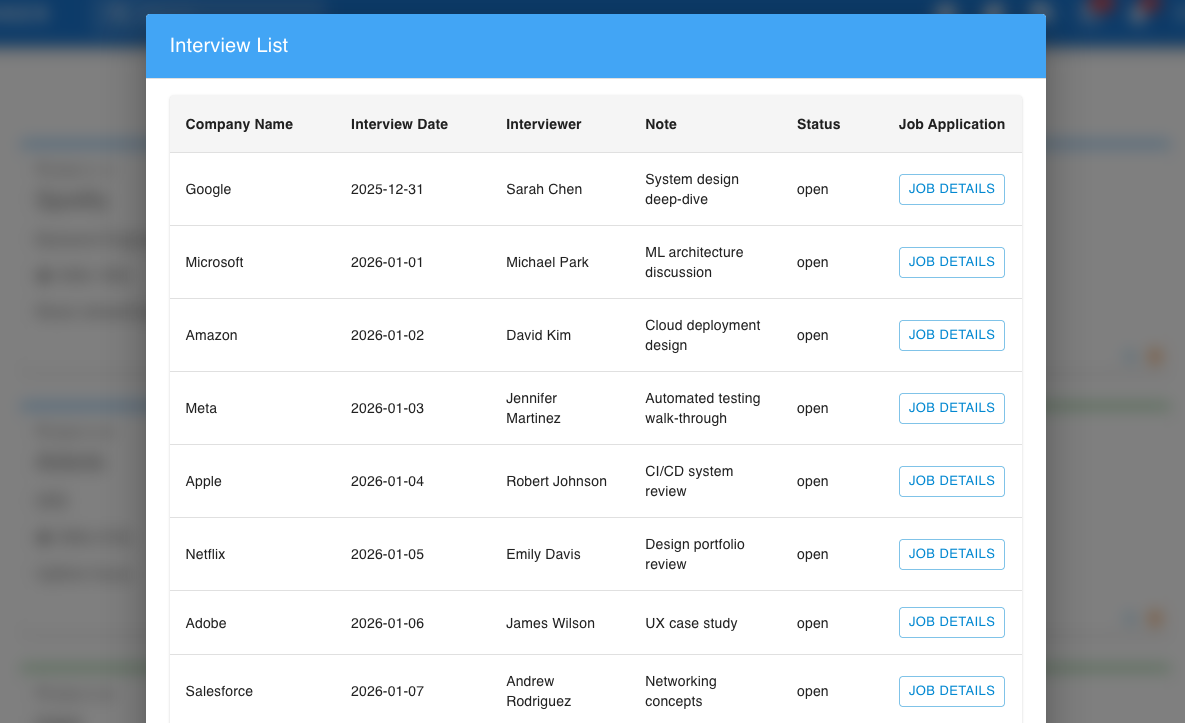The width and height of the screenshot is (1185, 723).
Task: Click the Job Application column header
Action: tap(951, 125)
